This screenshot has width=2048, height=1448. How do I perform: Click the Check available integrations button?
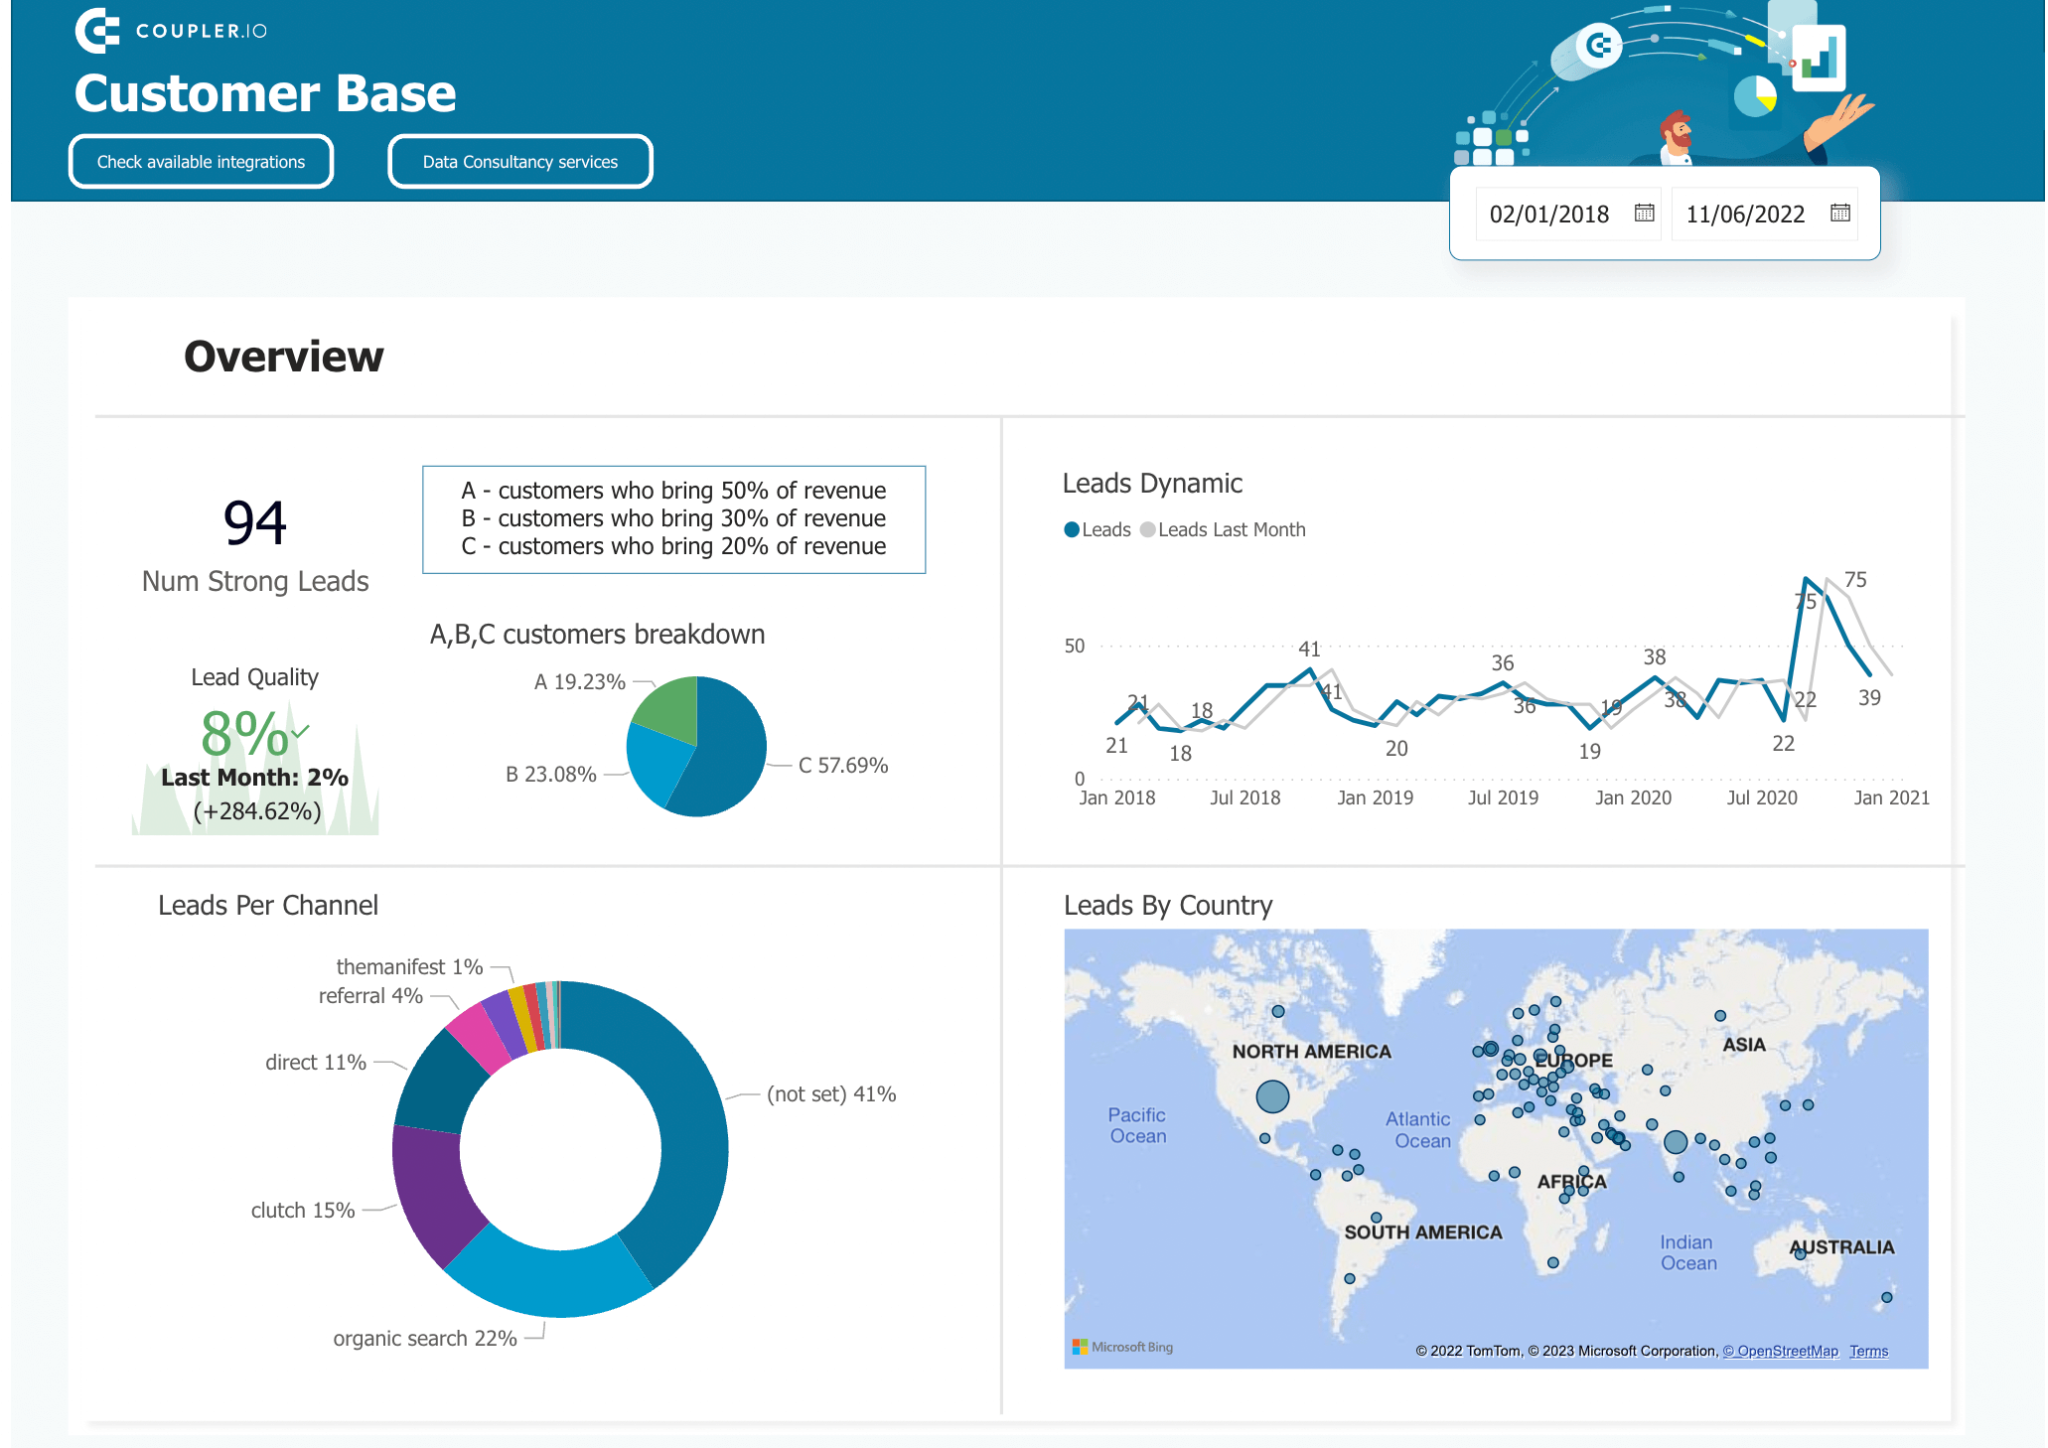(200, 161)
